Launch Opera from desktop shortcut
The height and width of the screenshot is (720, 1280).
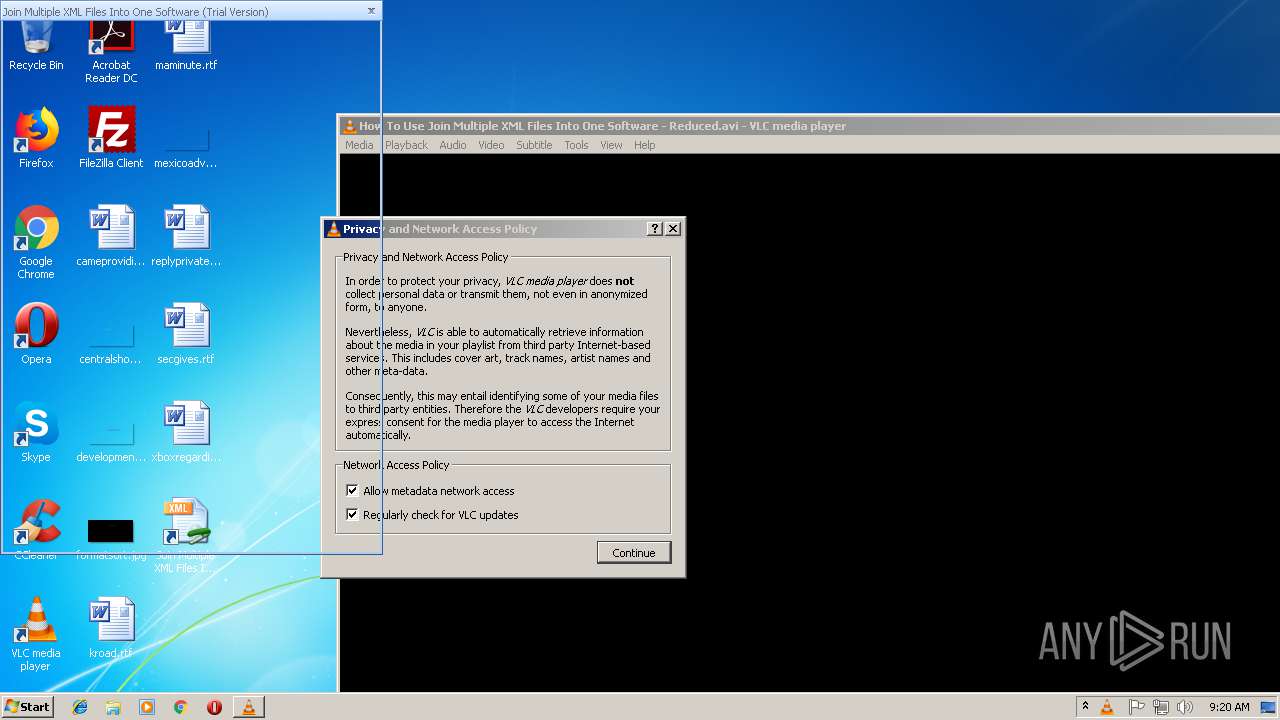pos(36,334)
